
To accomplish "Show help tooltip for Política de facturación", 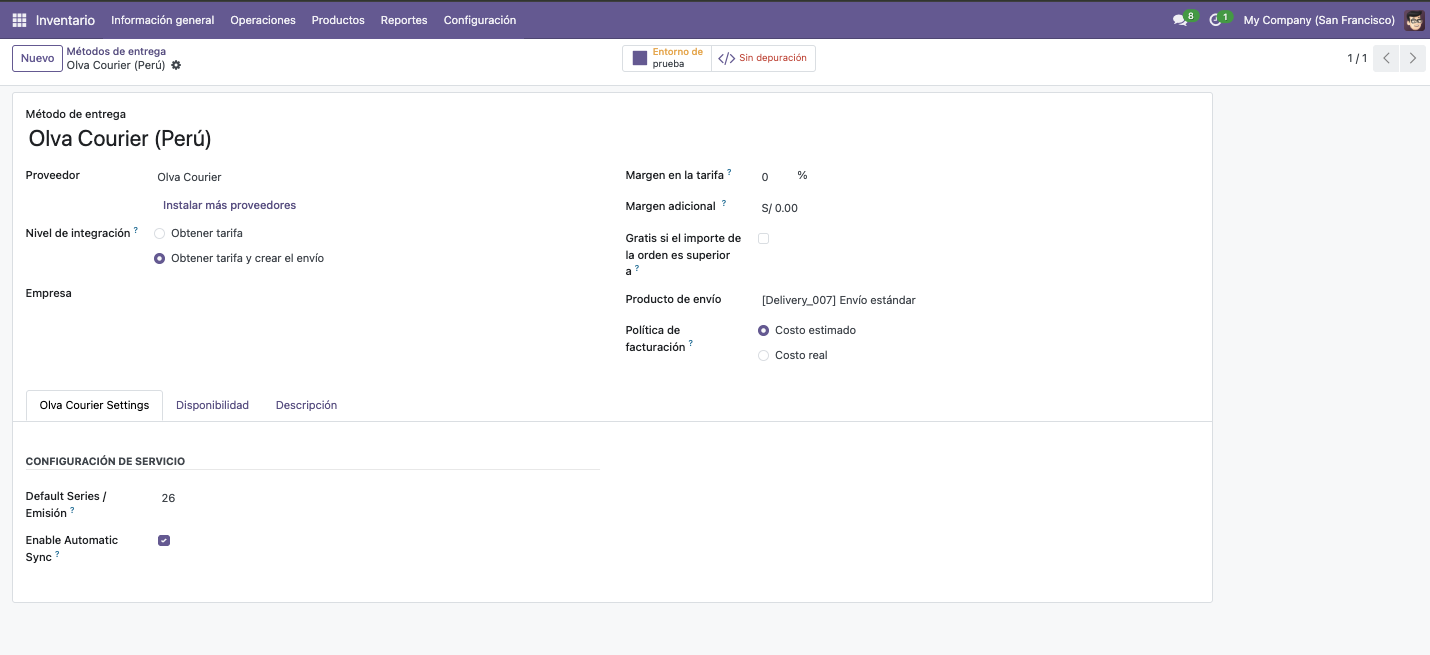I will coord(690,344).
